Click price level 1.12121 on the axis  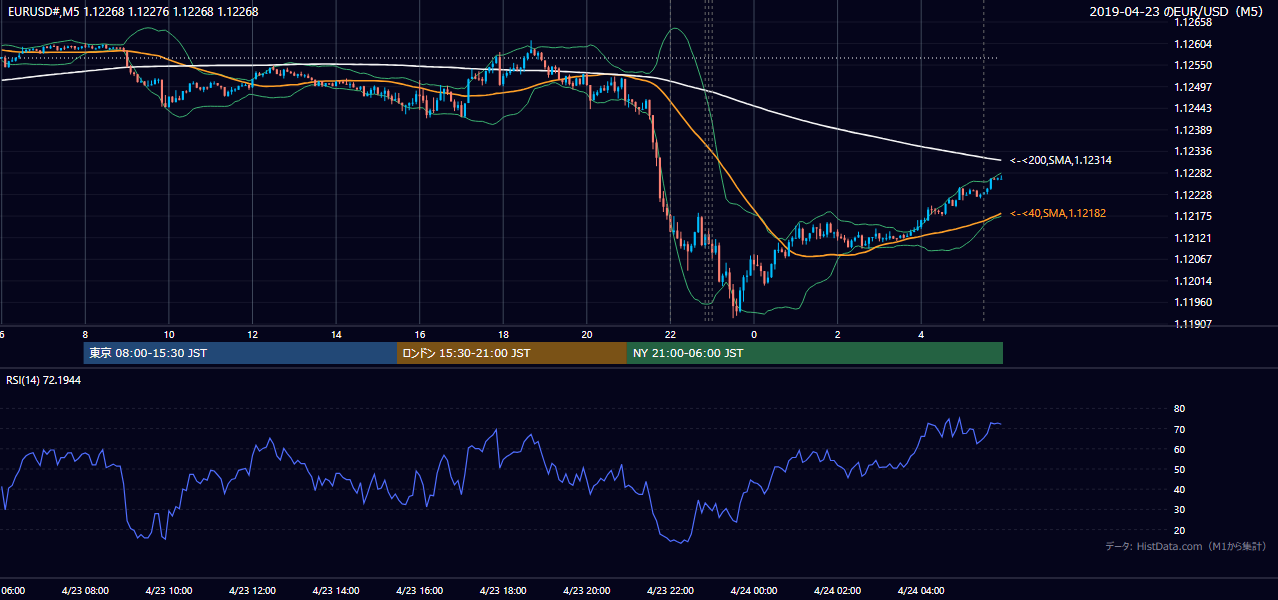(1192, 238)
